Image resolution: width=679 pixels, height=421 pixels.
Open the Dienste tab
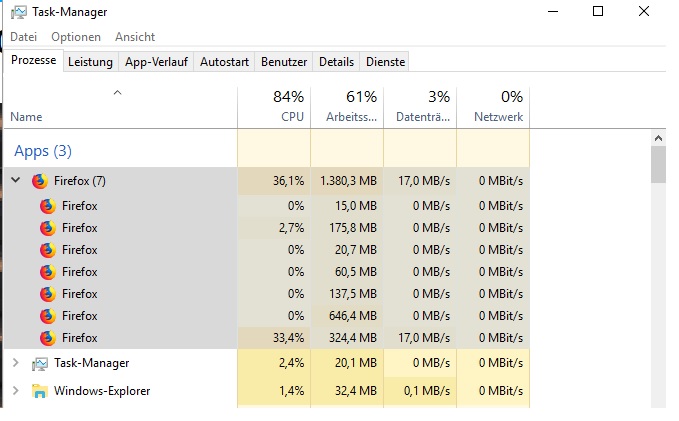pos(385,62)
